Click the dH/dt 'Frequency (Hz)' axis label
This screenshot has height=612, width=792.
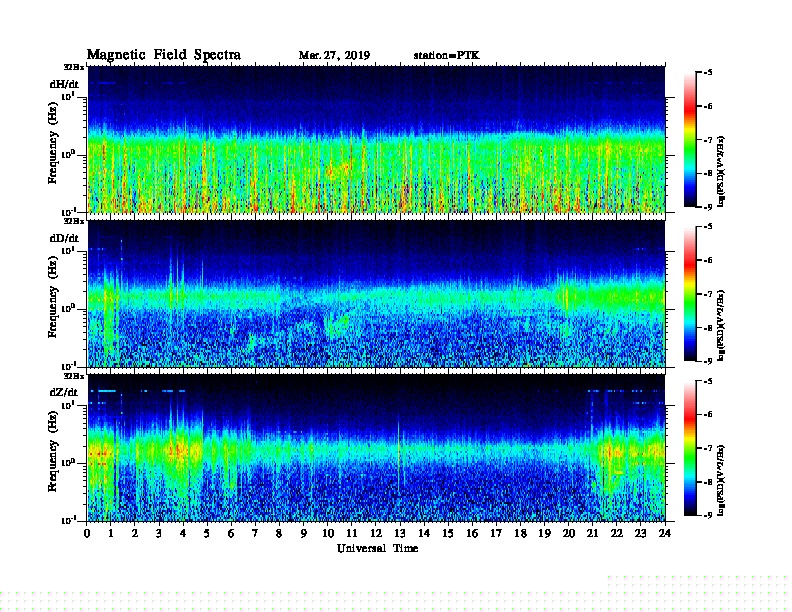click(53, 143)
